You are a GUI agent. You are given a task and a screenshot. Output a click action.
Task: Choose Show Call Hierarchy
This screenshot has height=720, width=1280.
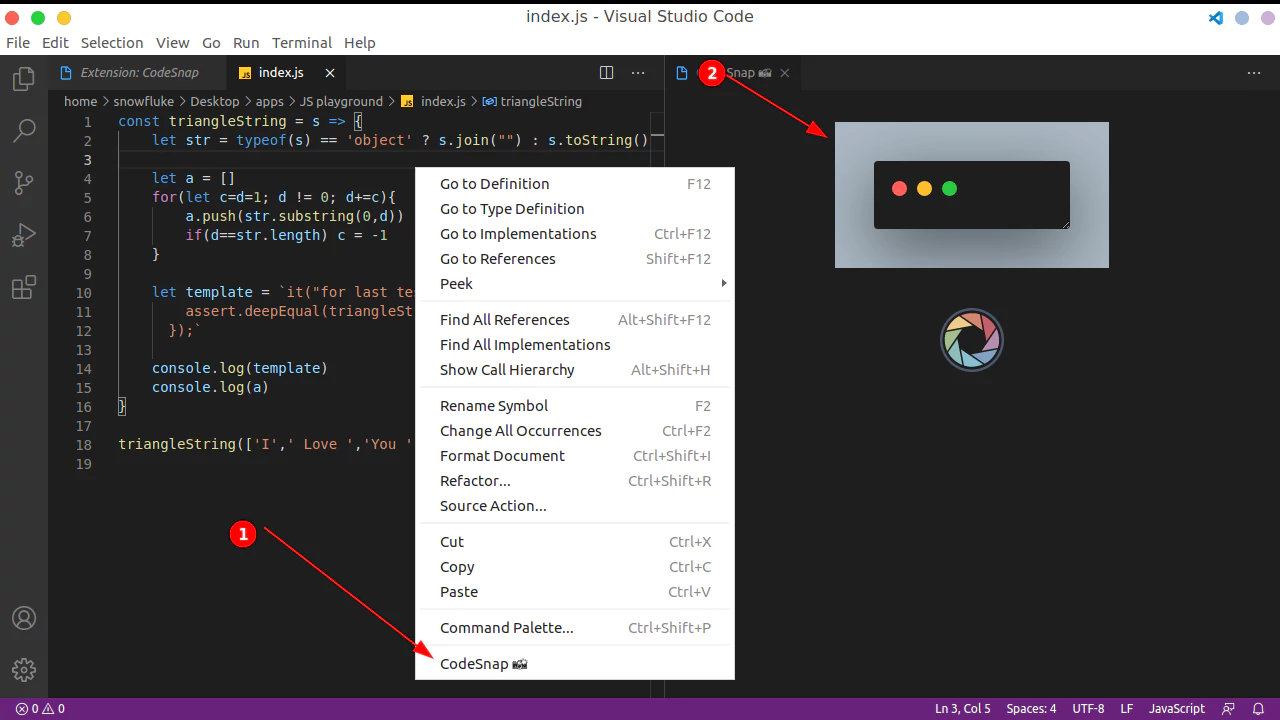[575, 370]
